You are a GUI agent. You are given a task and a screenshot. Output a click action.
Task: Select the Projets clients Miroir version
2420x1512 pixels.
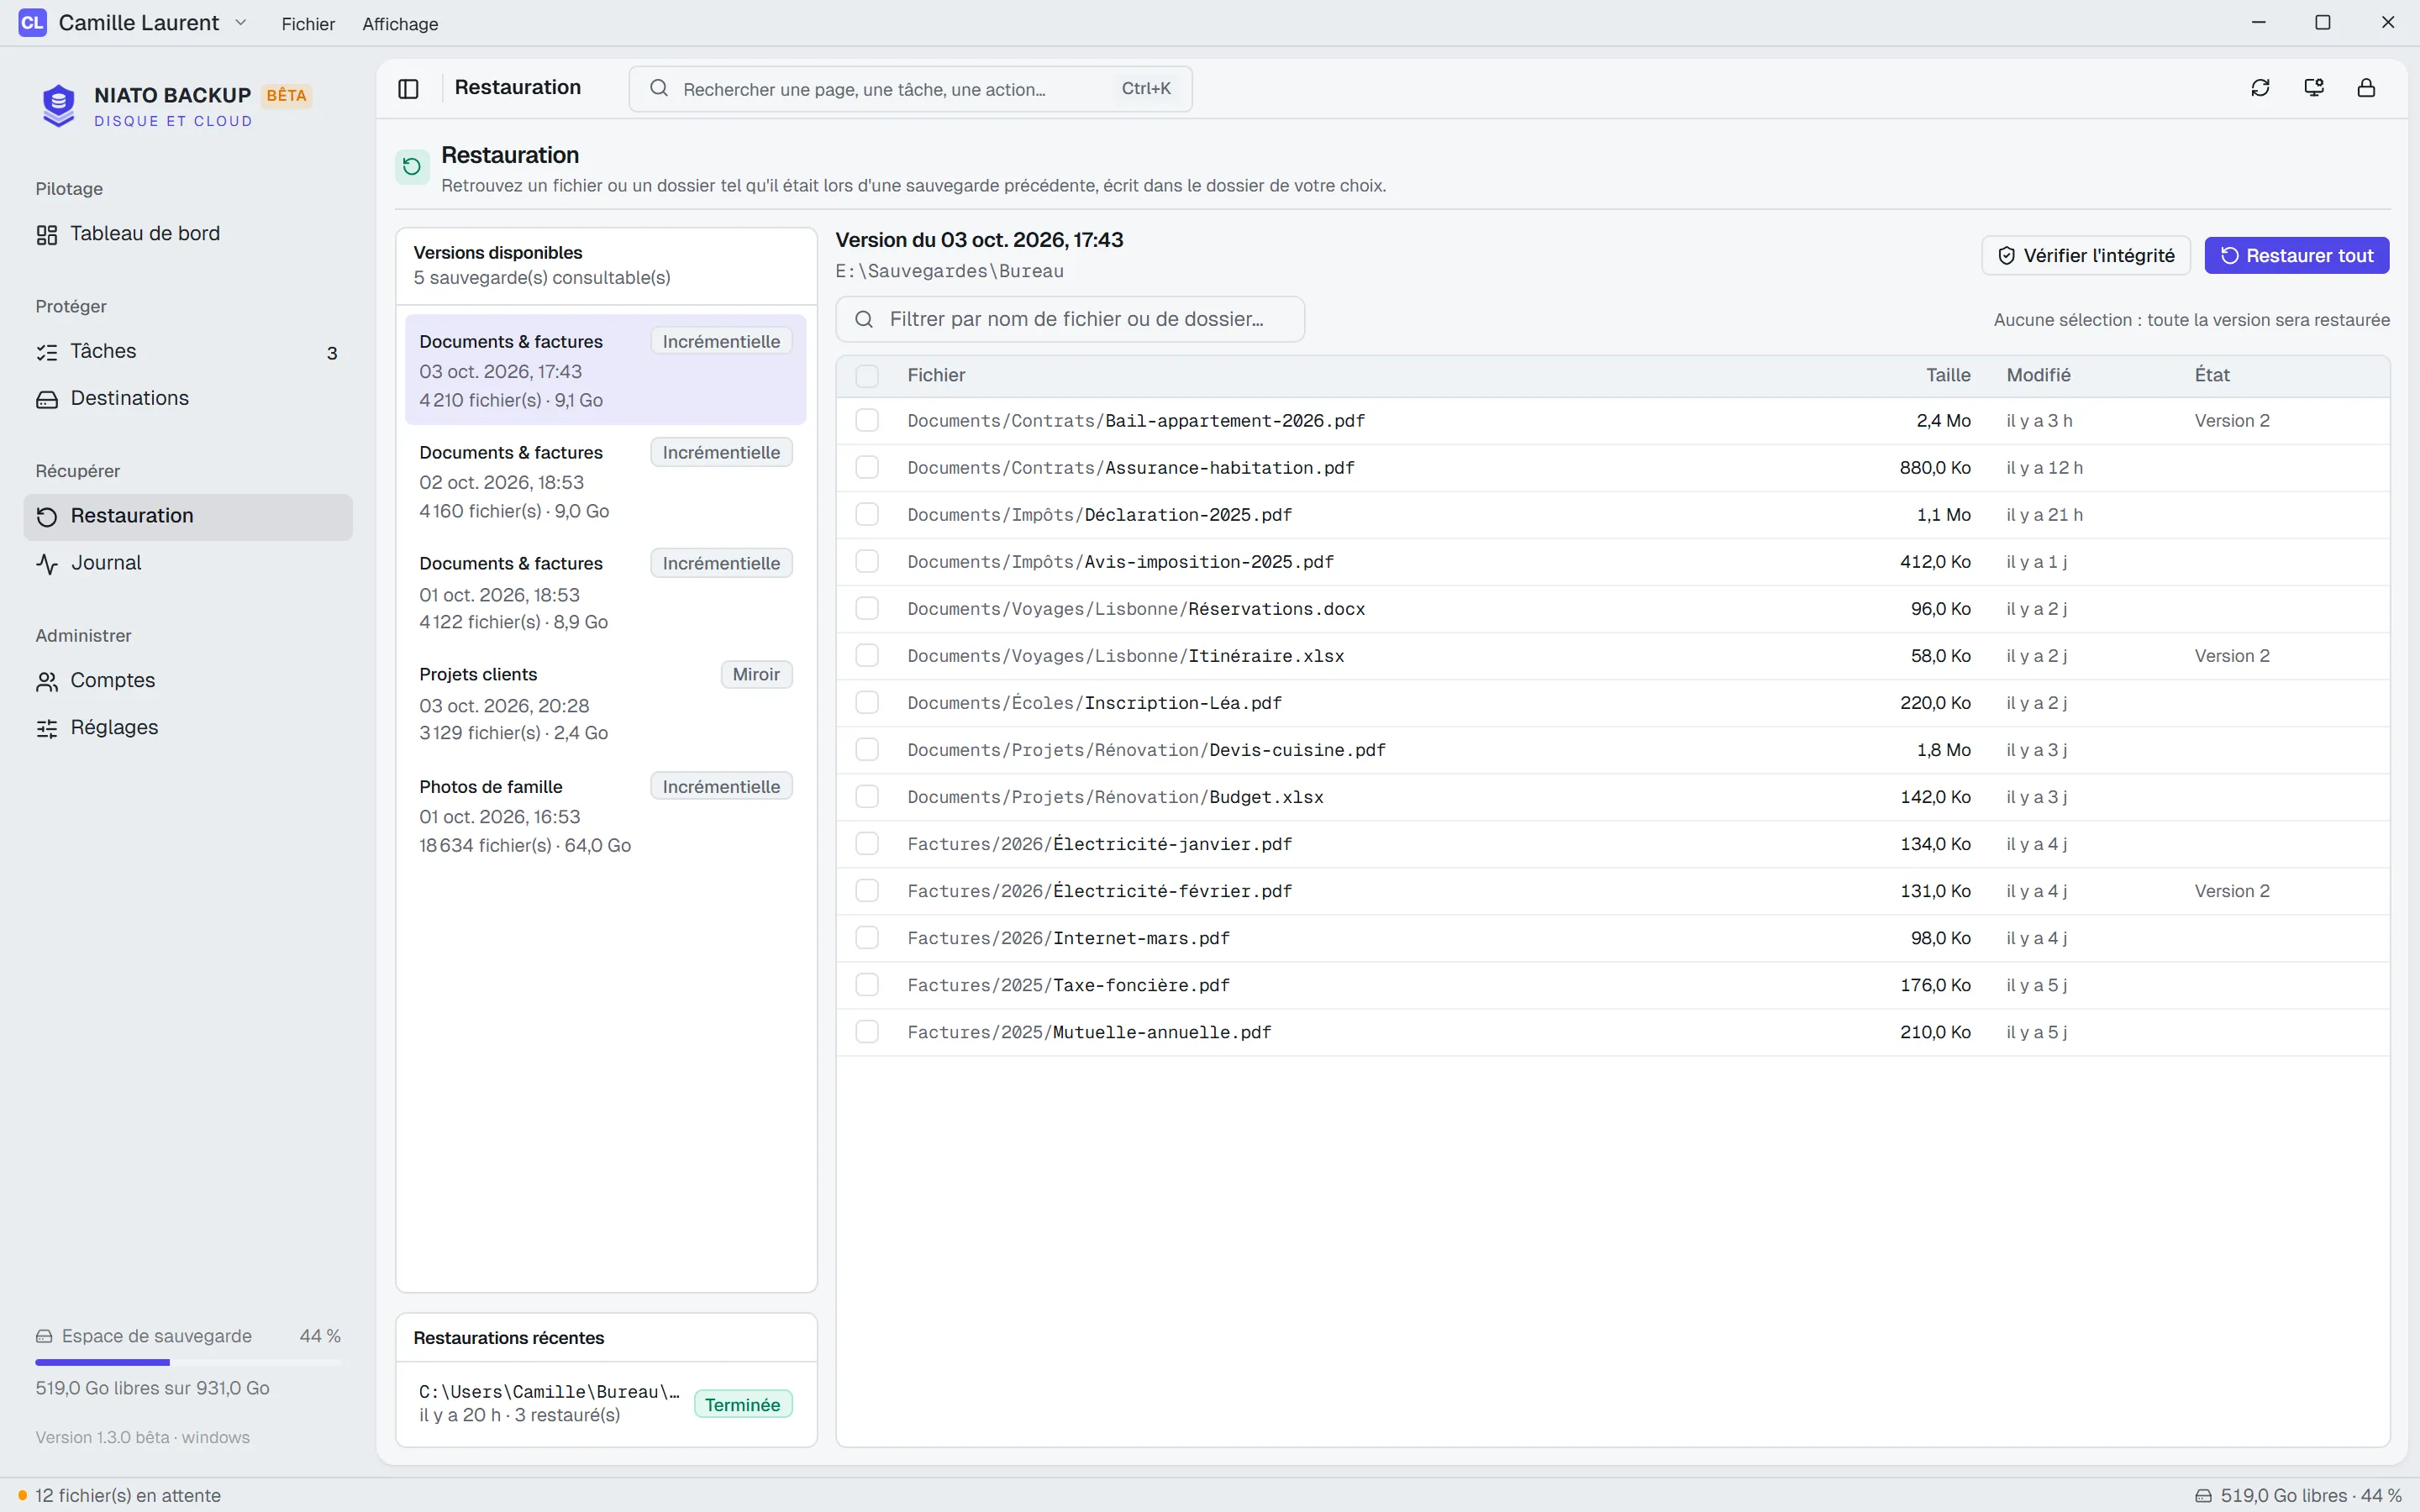pyautogui.click(x=605, y=703)
